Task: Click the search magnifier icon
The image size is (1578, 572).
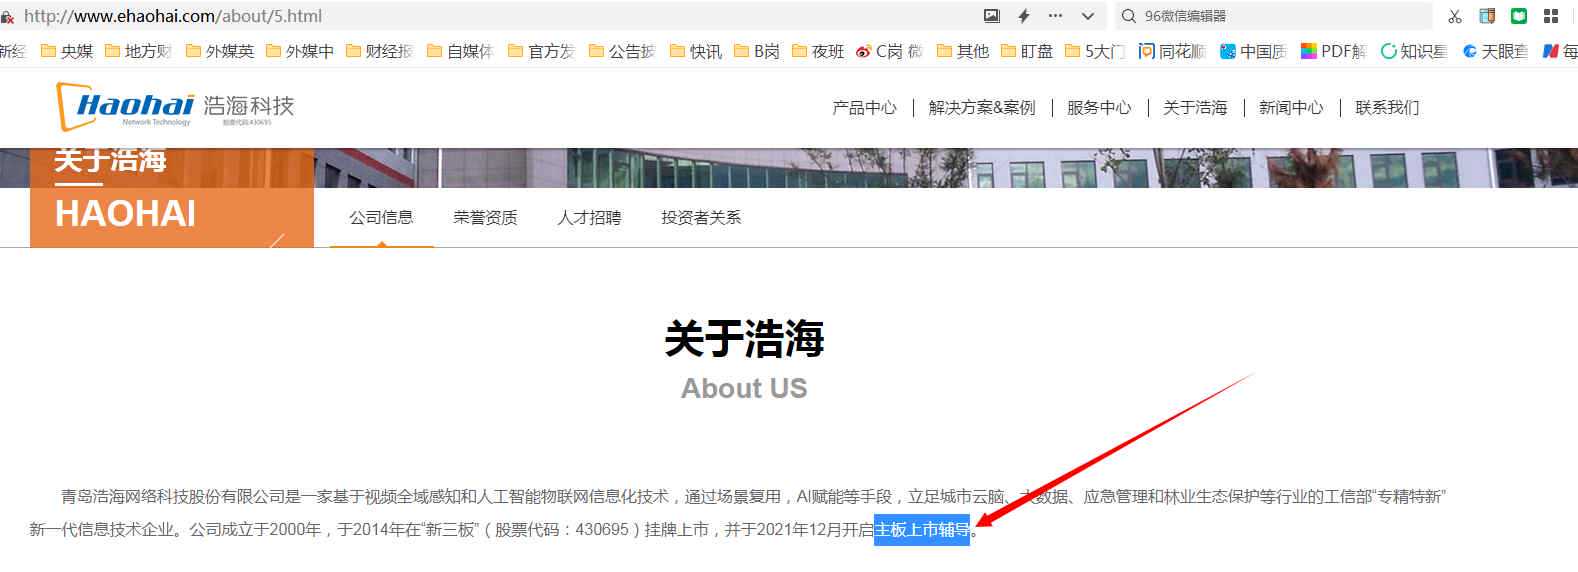Action: click(1129, 16)
